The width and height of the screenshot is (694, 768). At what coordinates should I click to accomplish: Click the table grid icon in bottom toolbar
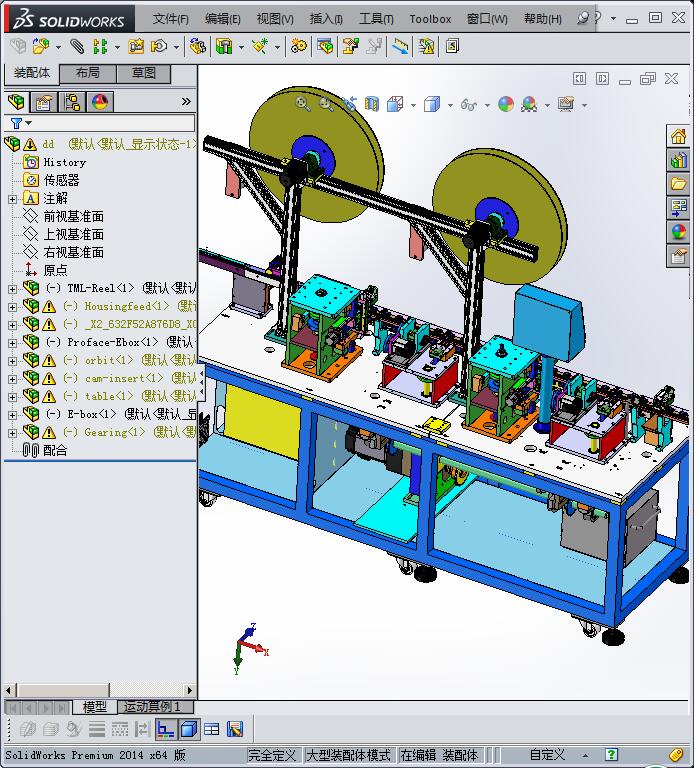(212, 729)
